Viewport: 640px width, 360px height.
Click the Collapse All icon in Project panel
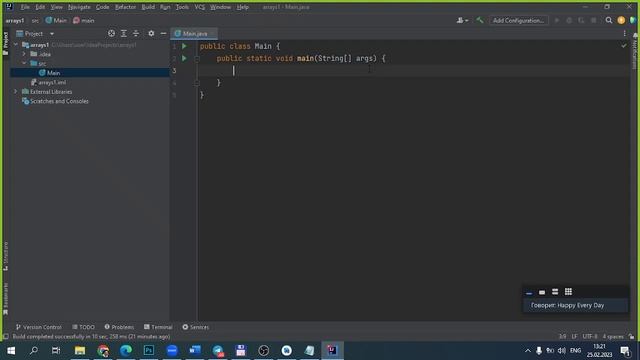pyautogui.click(x=136, y=33)
